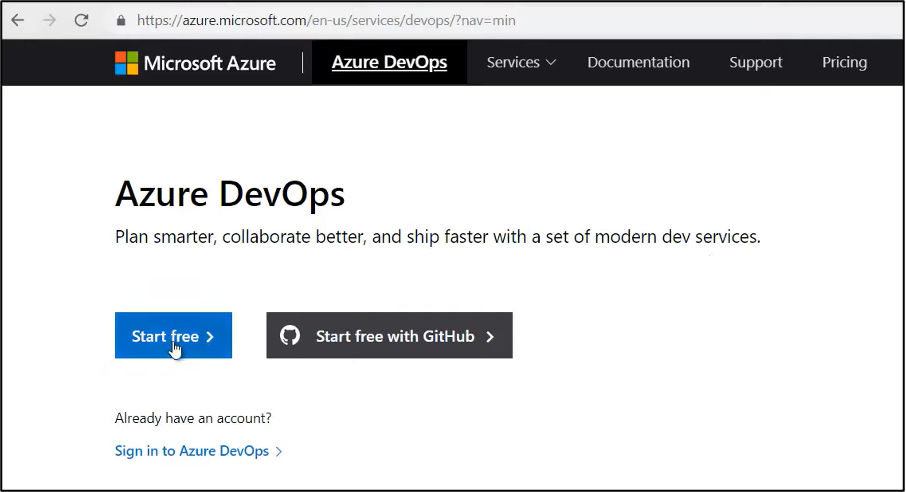Expand the Services dropdown menu
The width and height of the screenshot is (906, 492).
click(521, 62)
